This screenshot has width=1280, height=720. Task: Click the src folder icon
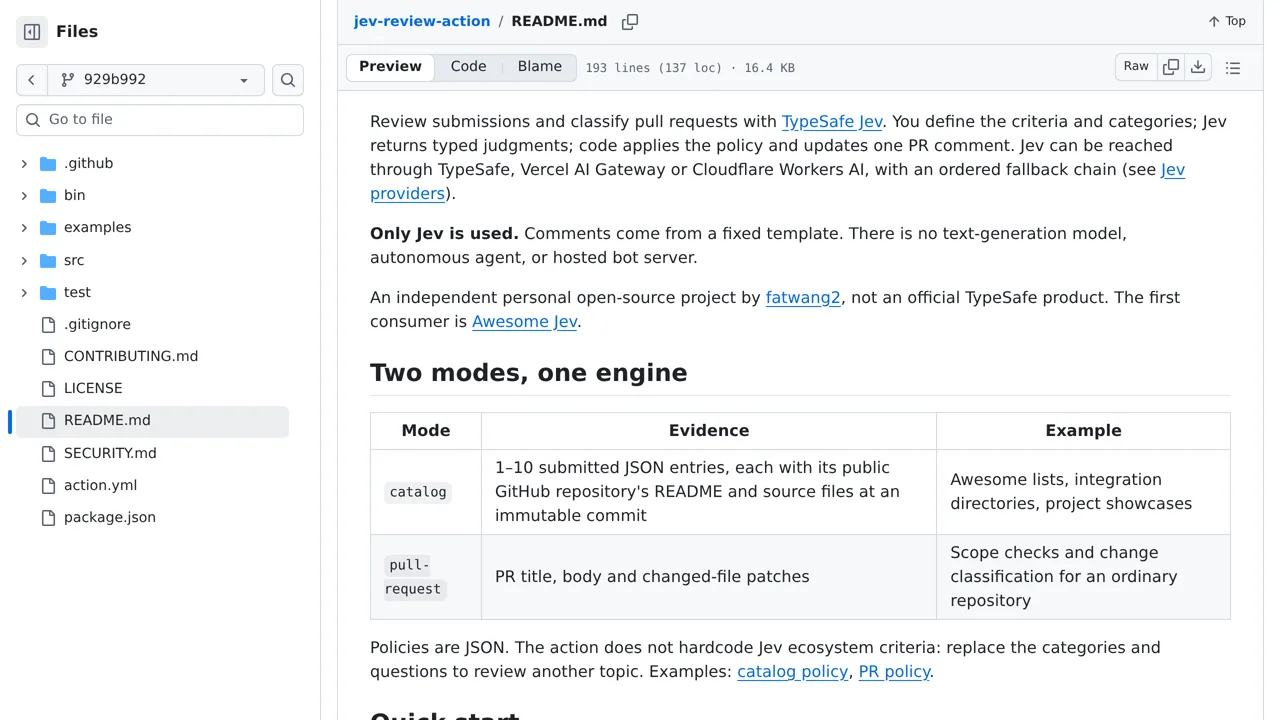(48, 261)
